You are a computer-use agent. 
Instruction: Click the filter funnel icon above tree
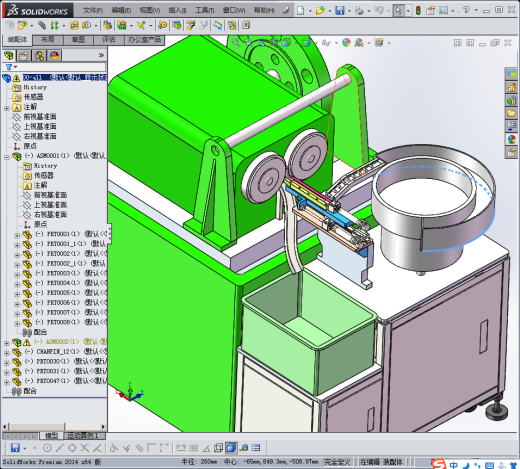click(x=9, y=67)
